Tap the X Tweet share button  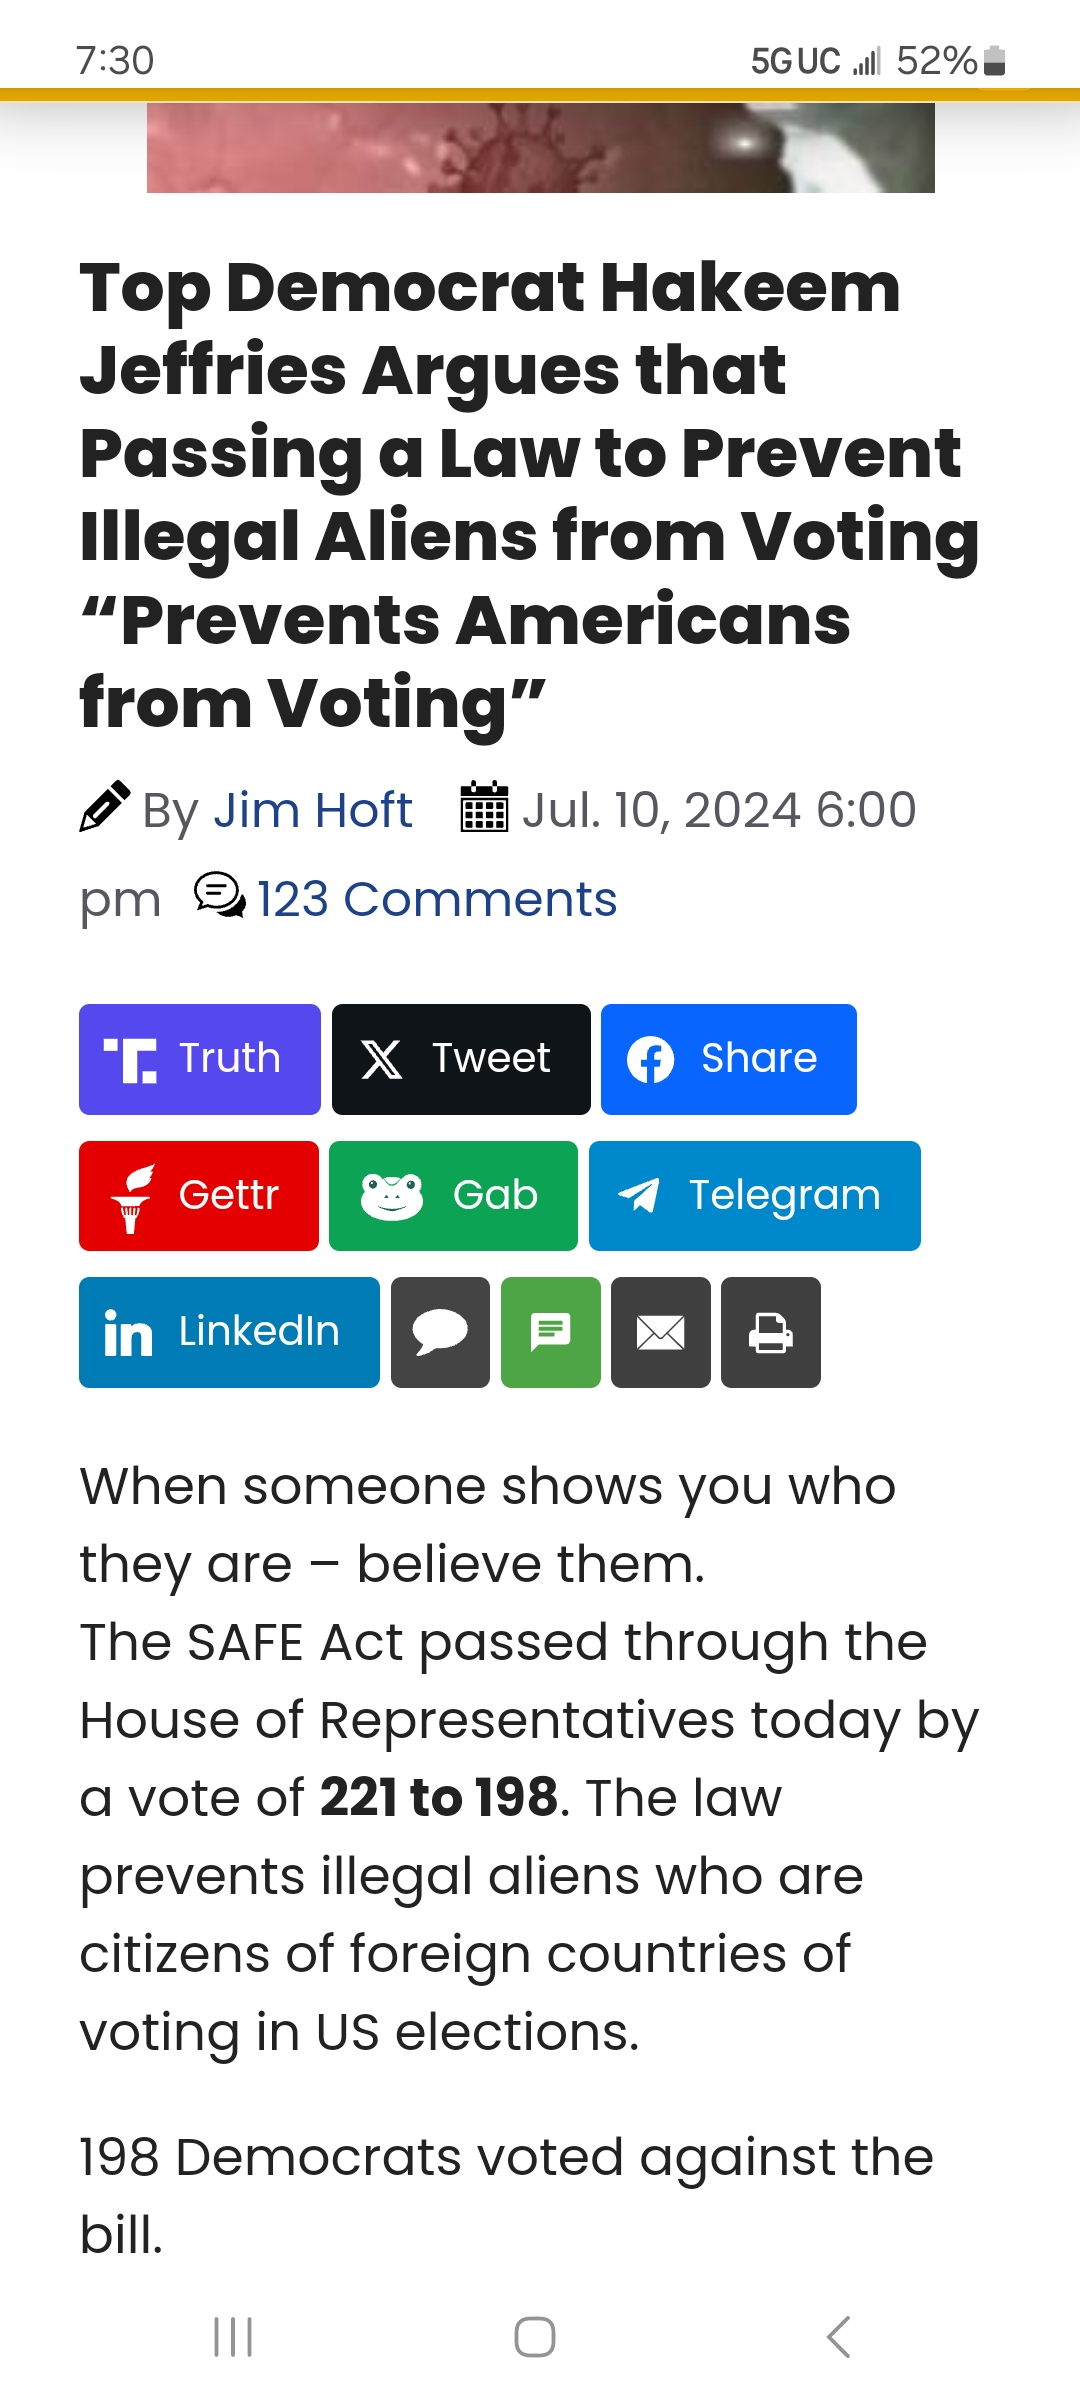(x=461, y=1059)
